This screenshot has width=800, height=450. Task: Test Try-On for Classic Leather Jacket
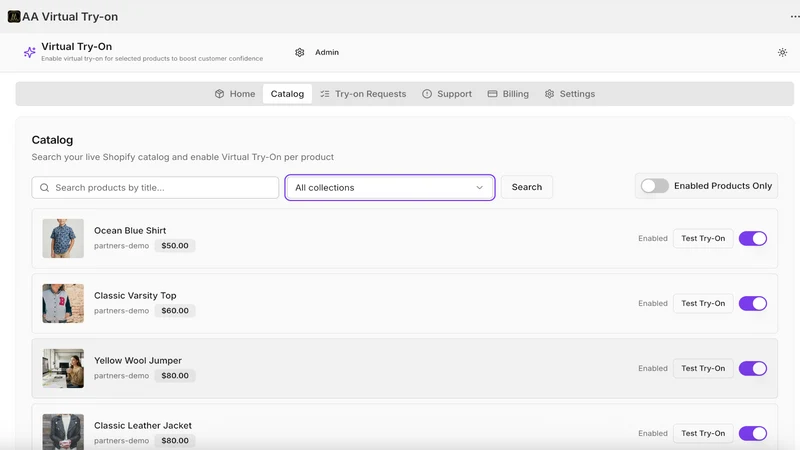[703, 433]
